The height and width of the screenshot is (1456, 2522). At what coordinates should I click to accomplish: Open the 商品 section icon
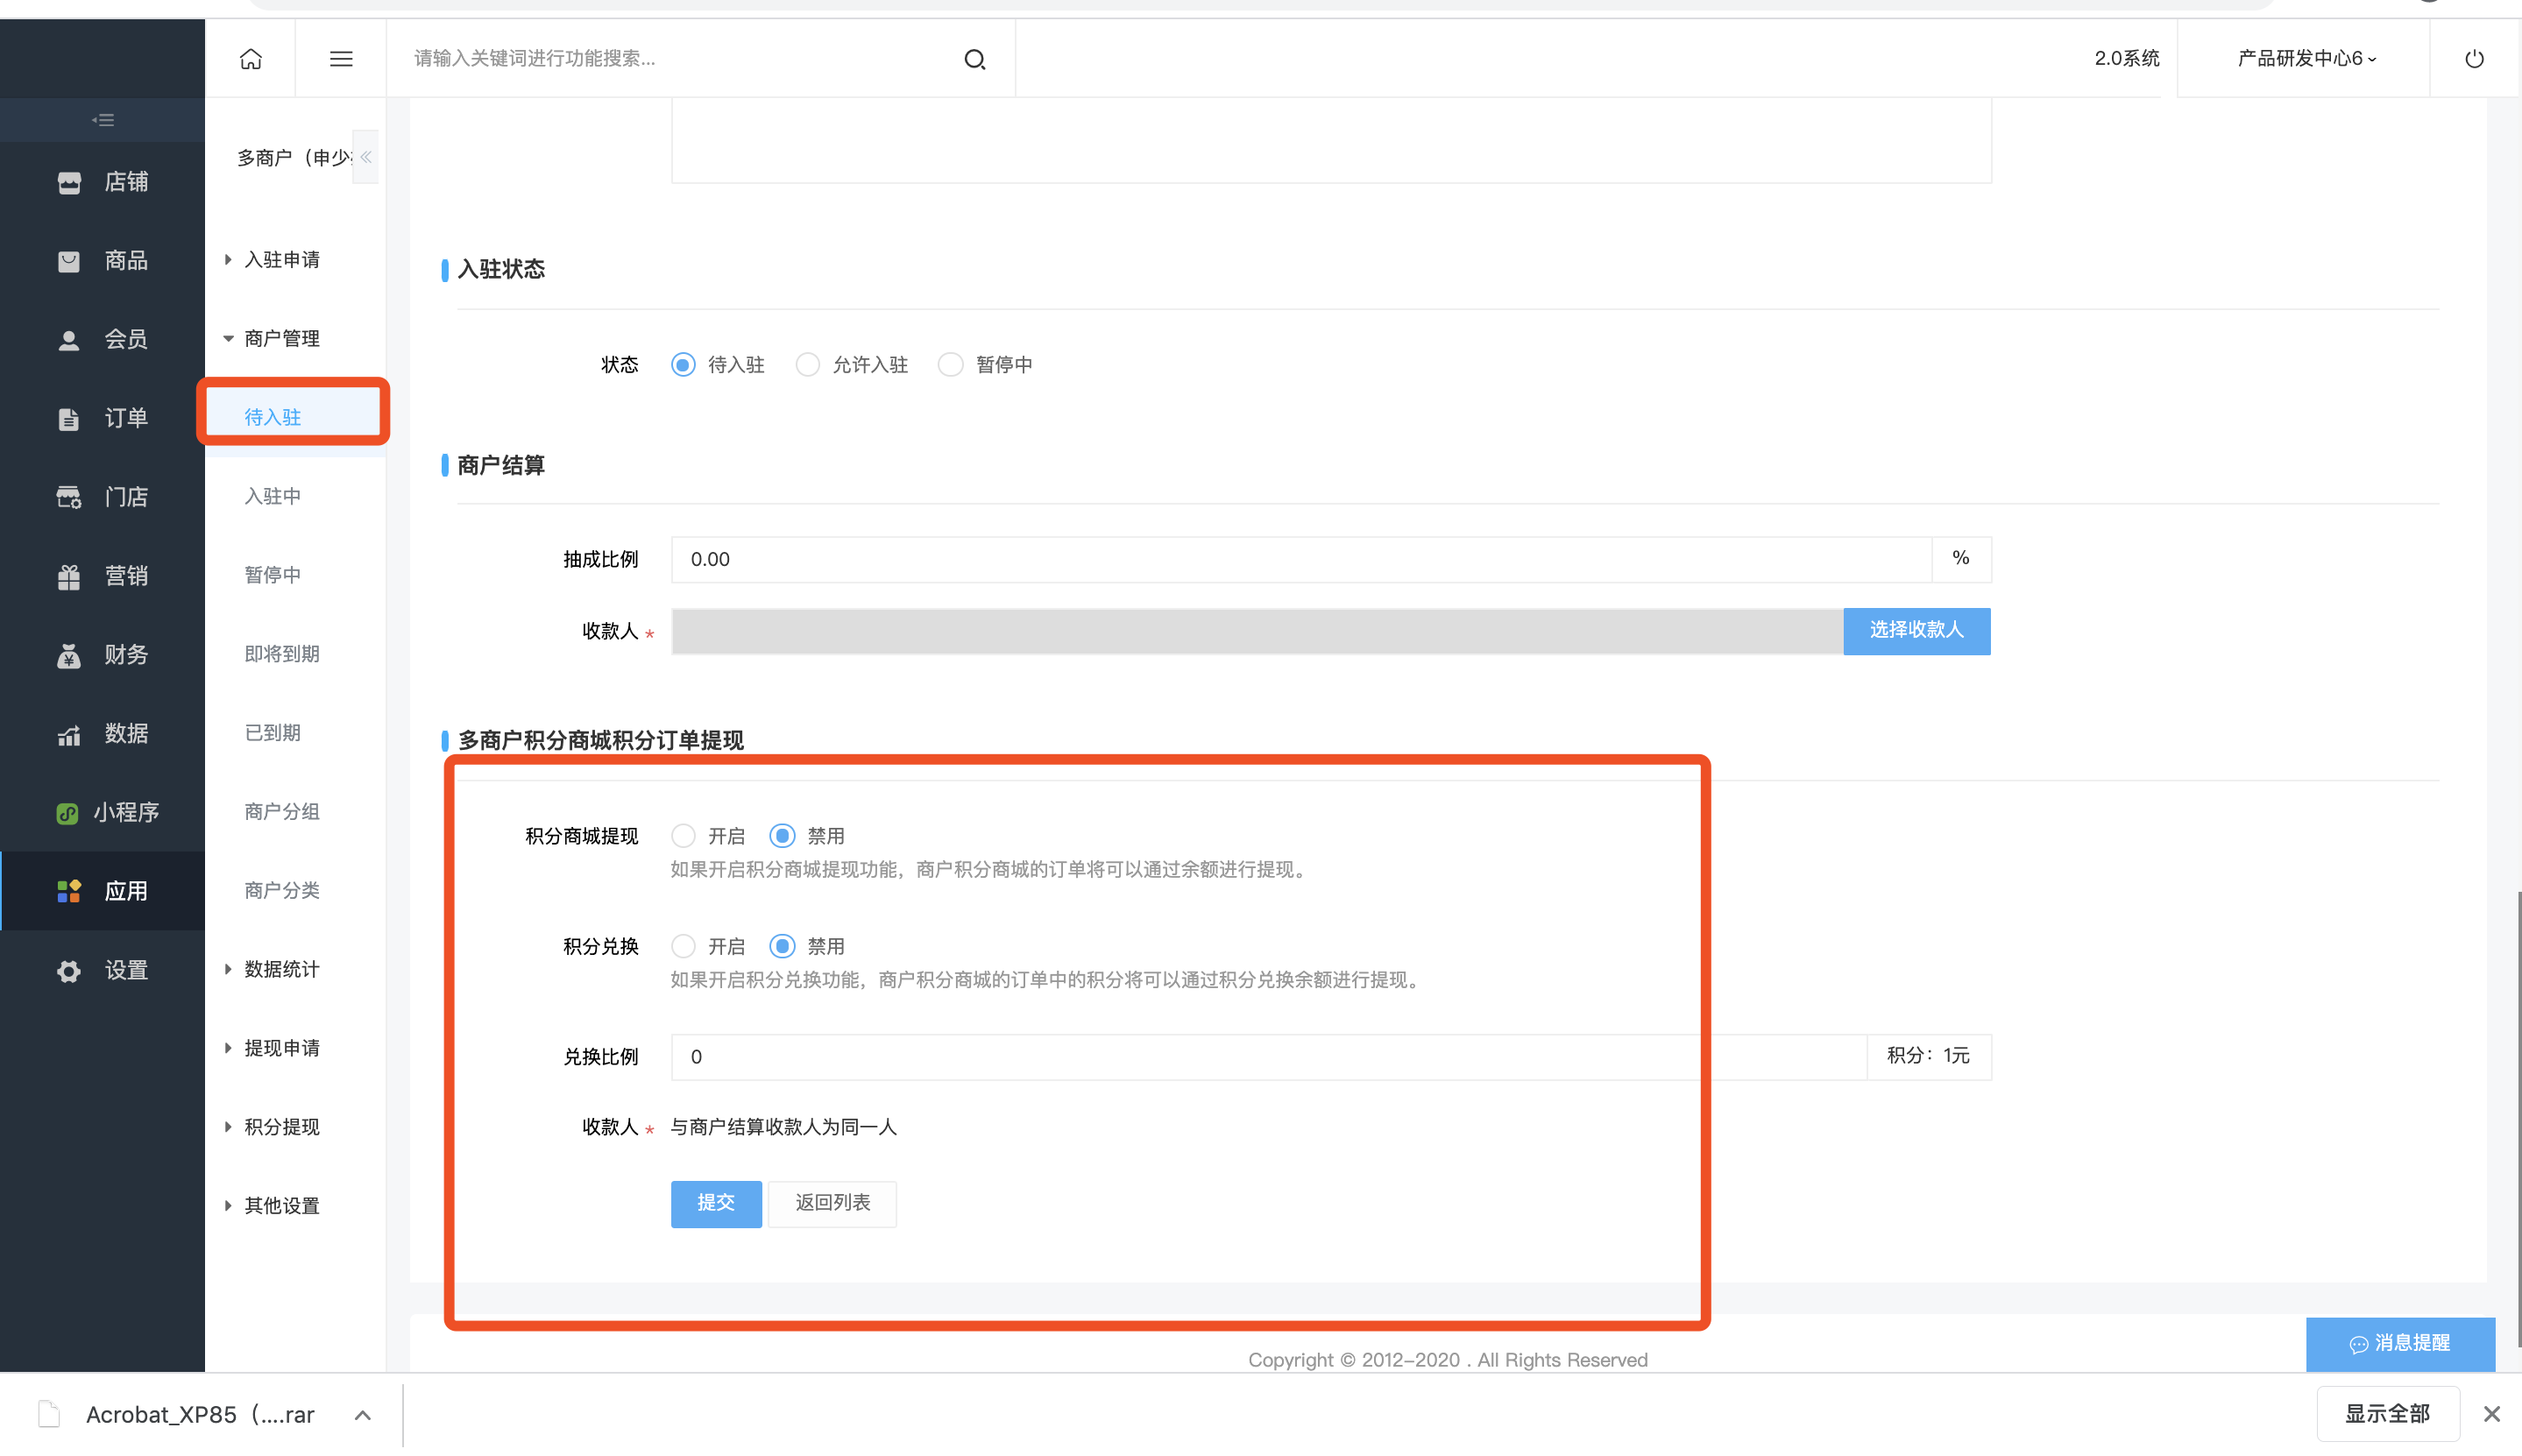(x=69, y=261)
